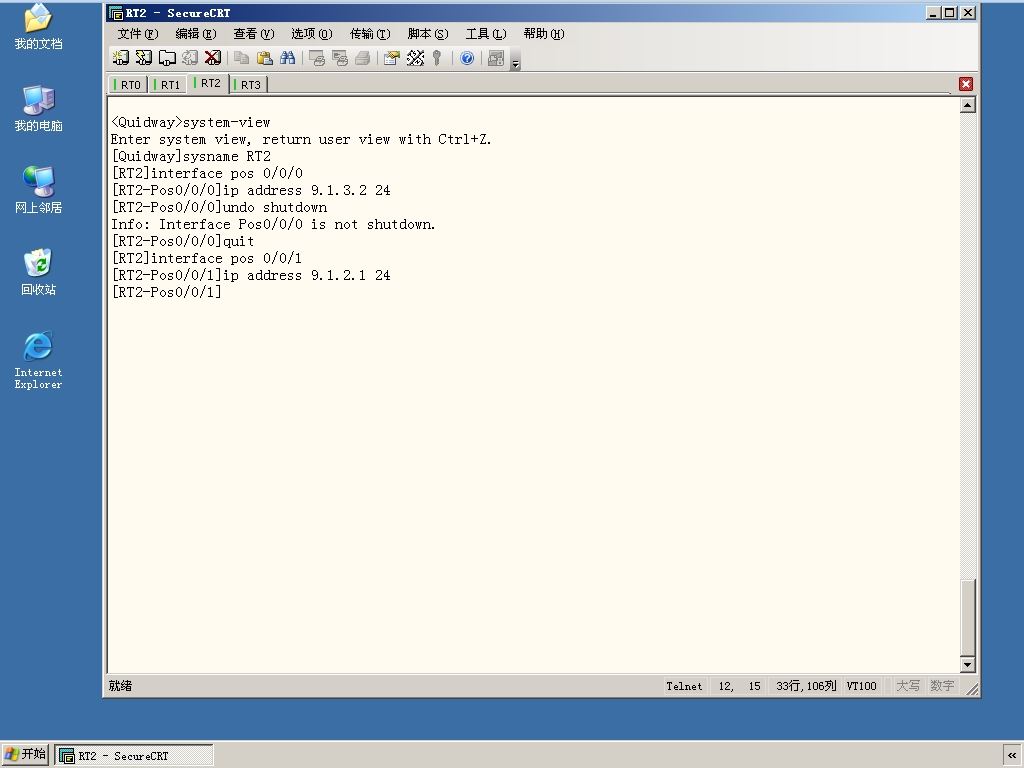Click the grayed Reconnect icon
The height and width of the screenshot is (768, 1024).
point(190,58)
